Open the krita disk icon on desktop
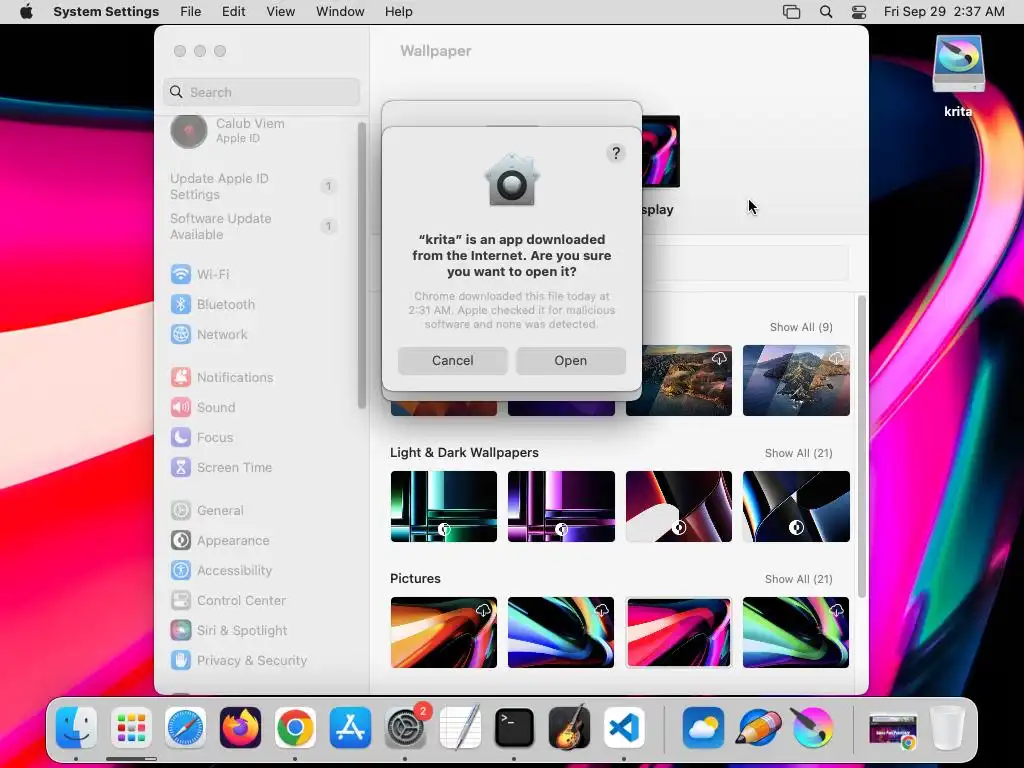Viewport: 1024px width, 768px height. pos(958,65)
